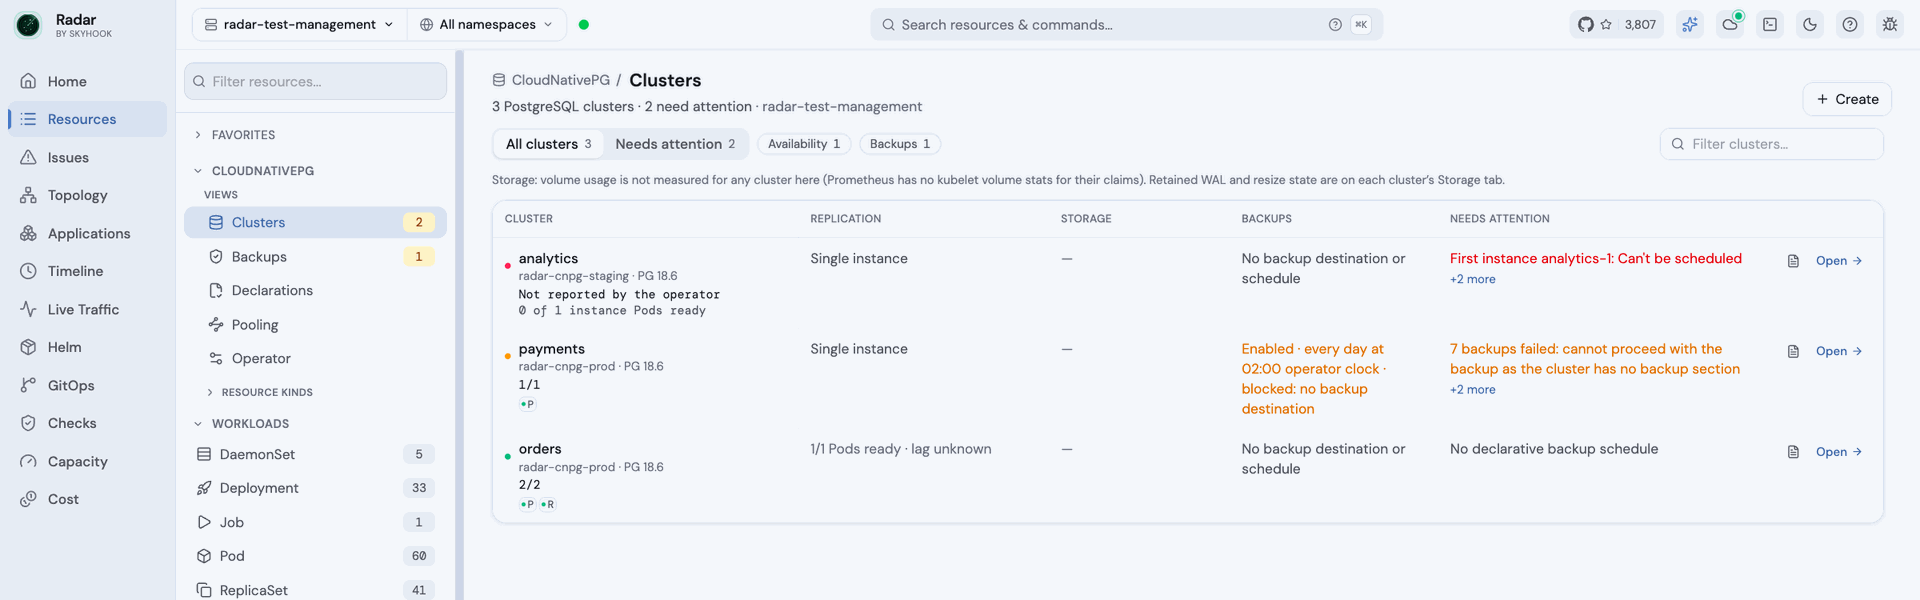
Task: Open Pod workload list
Action: (x=315, y=556)
